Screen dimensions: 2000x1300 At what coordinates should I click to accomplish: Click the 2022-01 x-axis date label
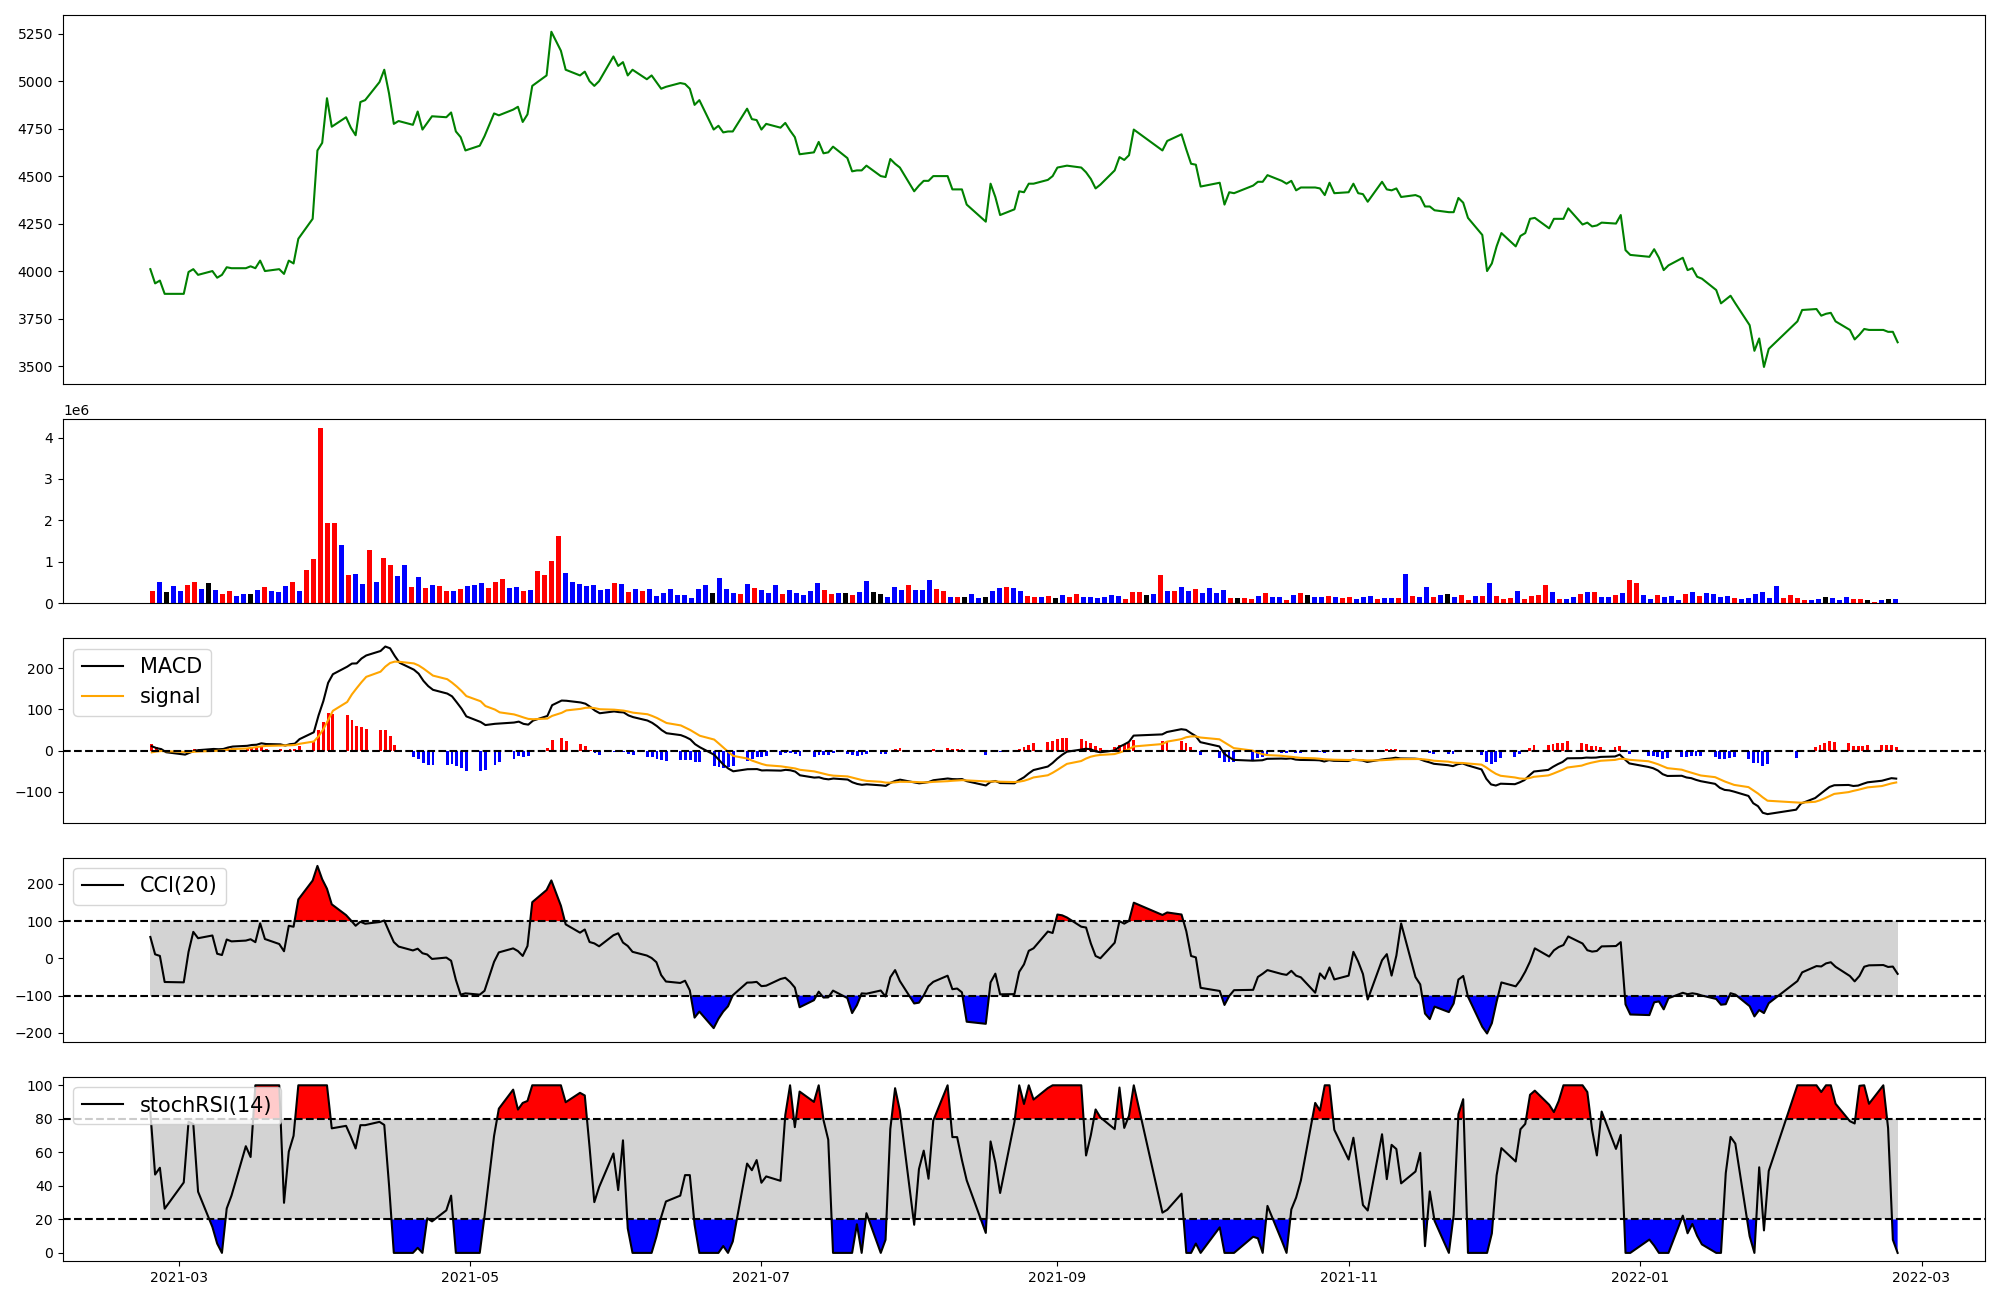pyautogui.click(x=1640, y=1277)
